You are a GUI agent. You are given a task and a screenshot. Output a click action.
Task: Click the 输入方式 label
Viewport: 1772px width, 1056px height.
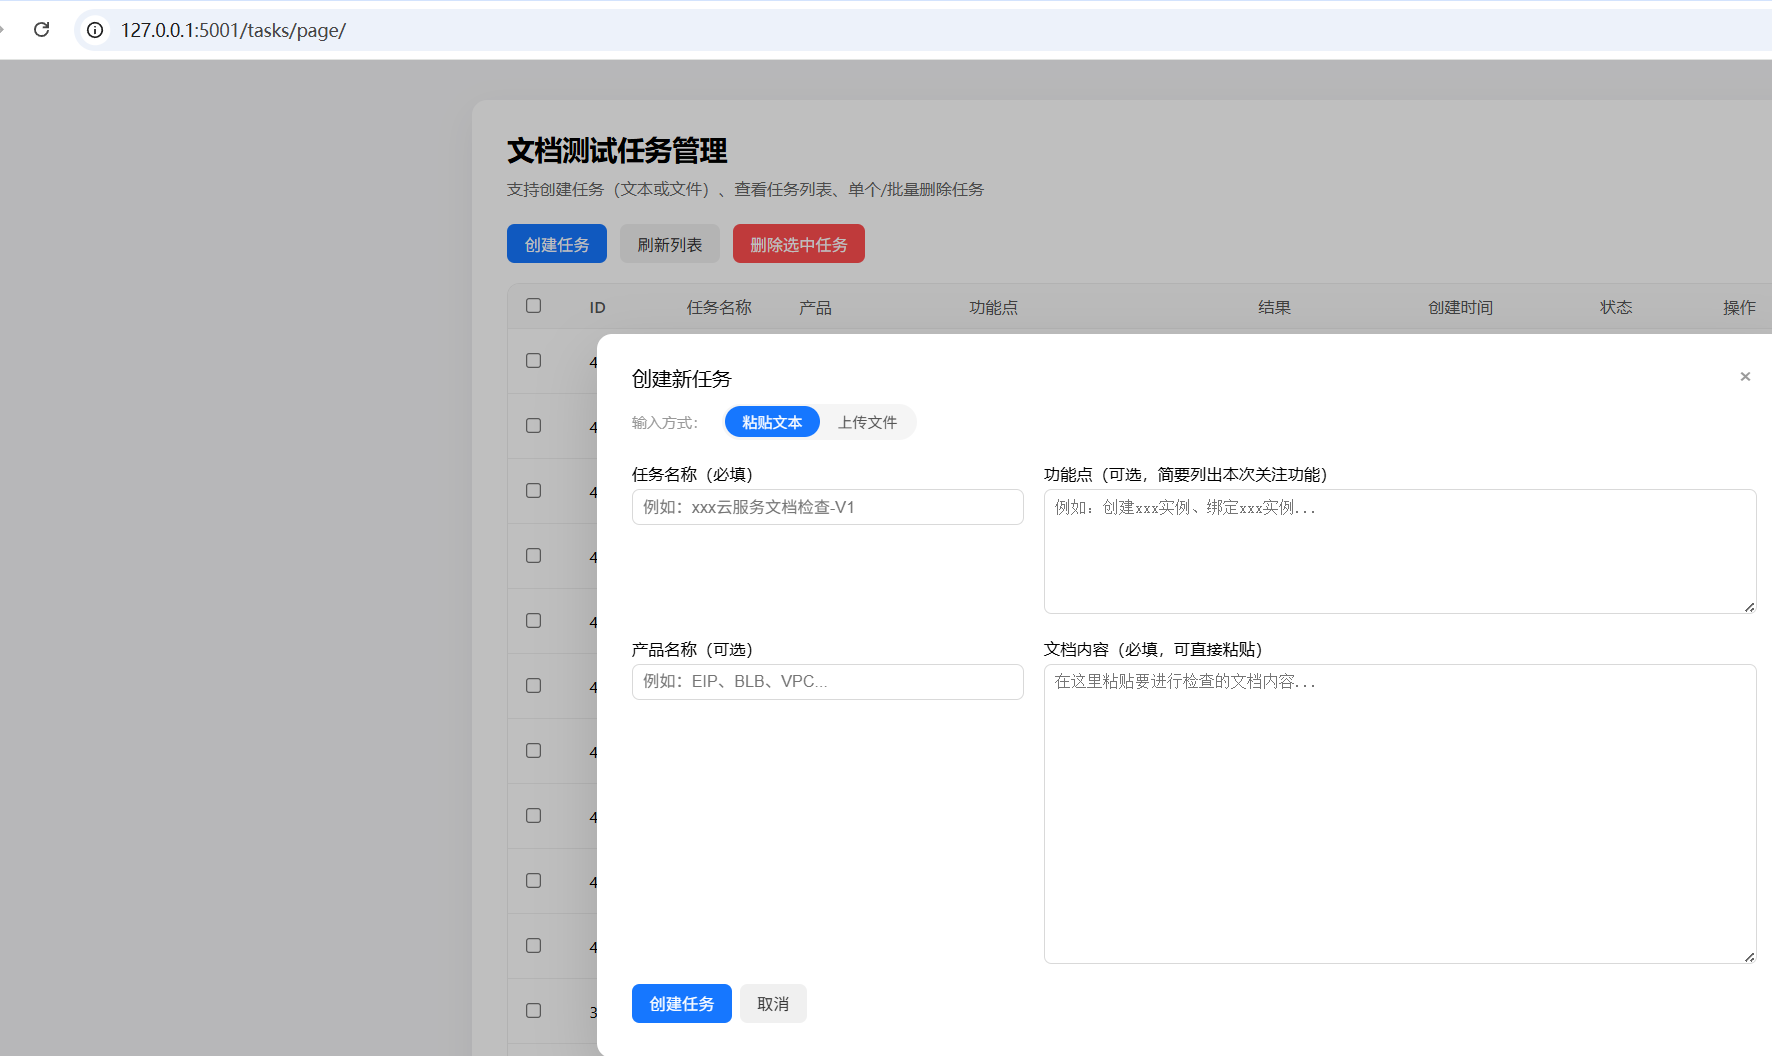[x=665, y=423]
